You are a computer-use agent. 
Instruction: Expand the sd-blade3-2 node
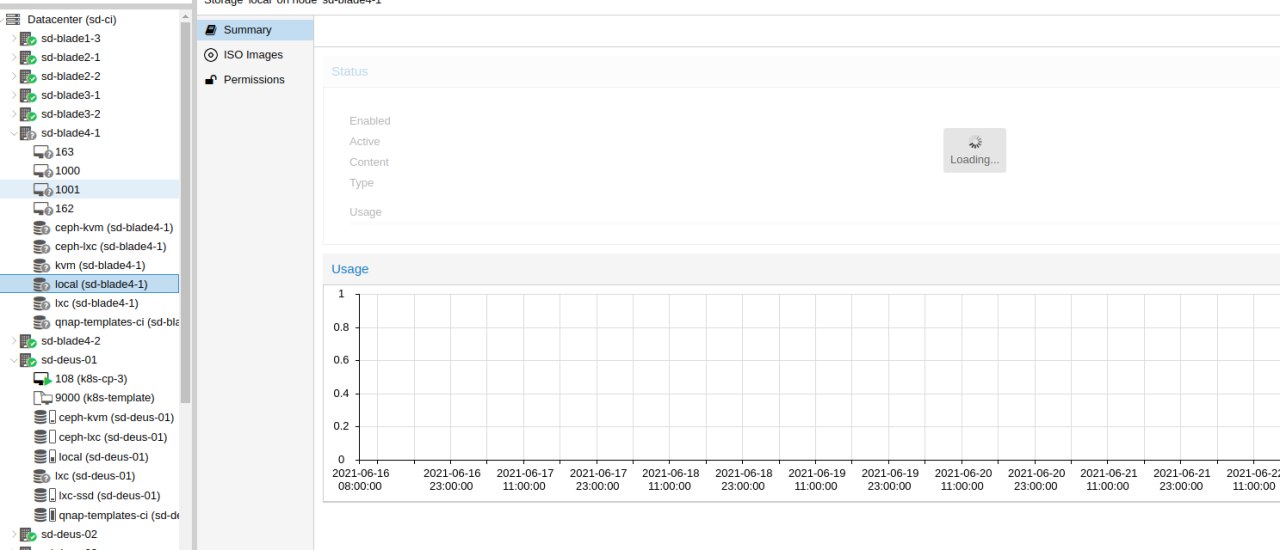click(x=13, y=114)
